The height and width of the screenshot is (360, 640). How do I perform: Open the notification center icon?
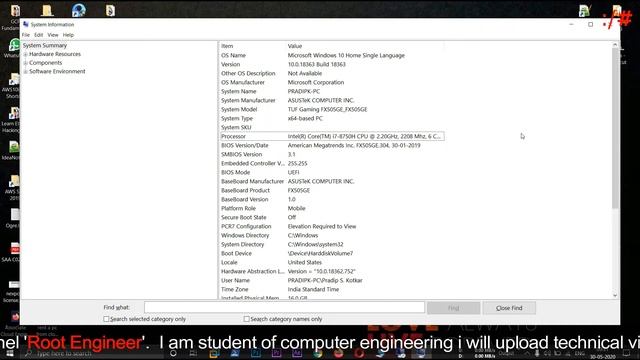coord(627,353)
